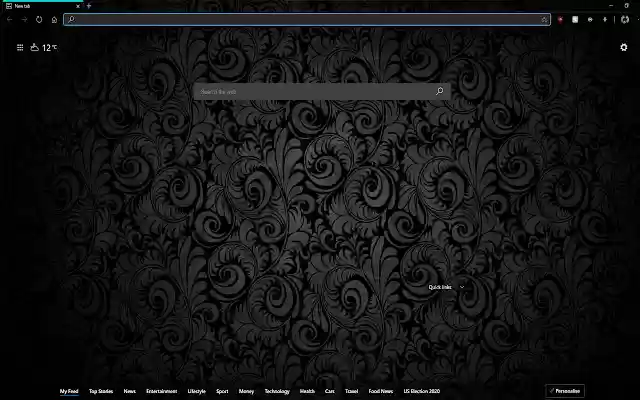Viewport: 640px width, 400px height.
Task: Switch to the Health tab
Action: point(307,391)
